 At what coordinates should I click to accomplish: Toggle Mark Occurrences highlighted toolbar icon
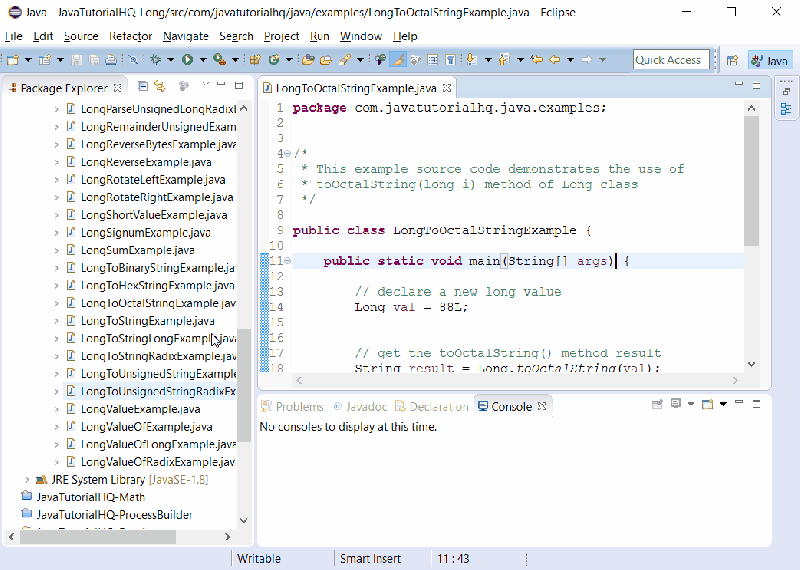pyautogui.click(x=397, y=60)
